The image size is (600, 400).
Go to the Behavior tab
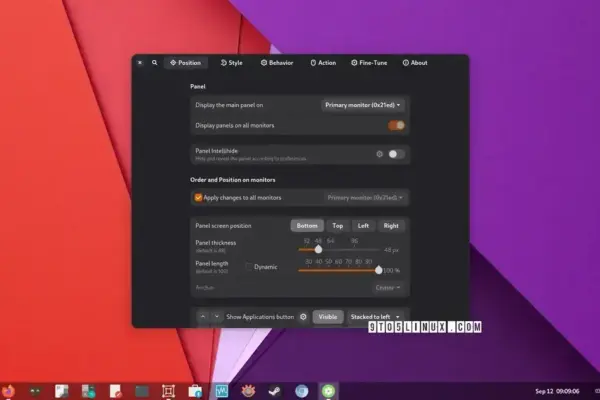277,63
